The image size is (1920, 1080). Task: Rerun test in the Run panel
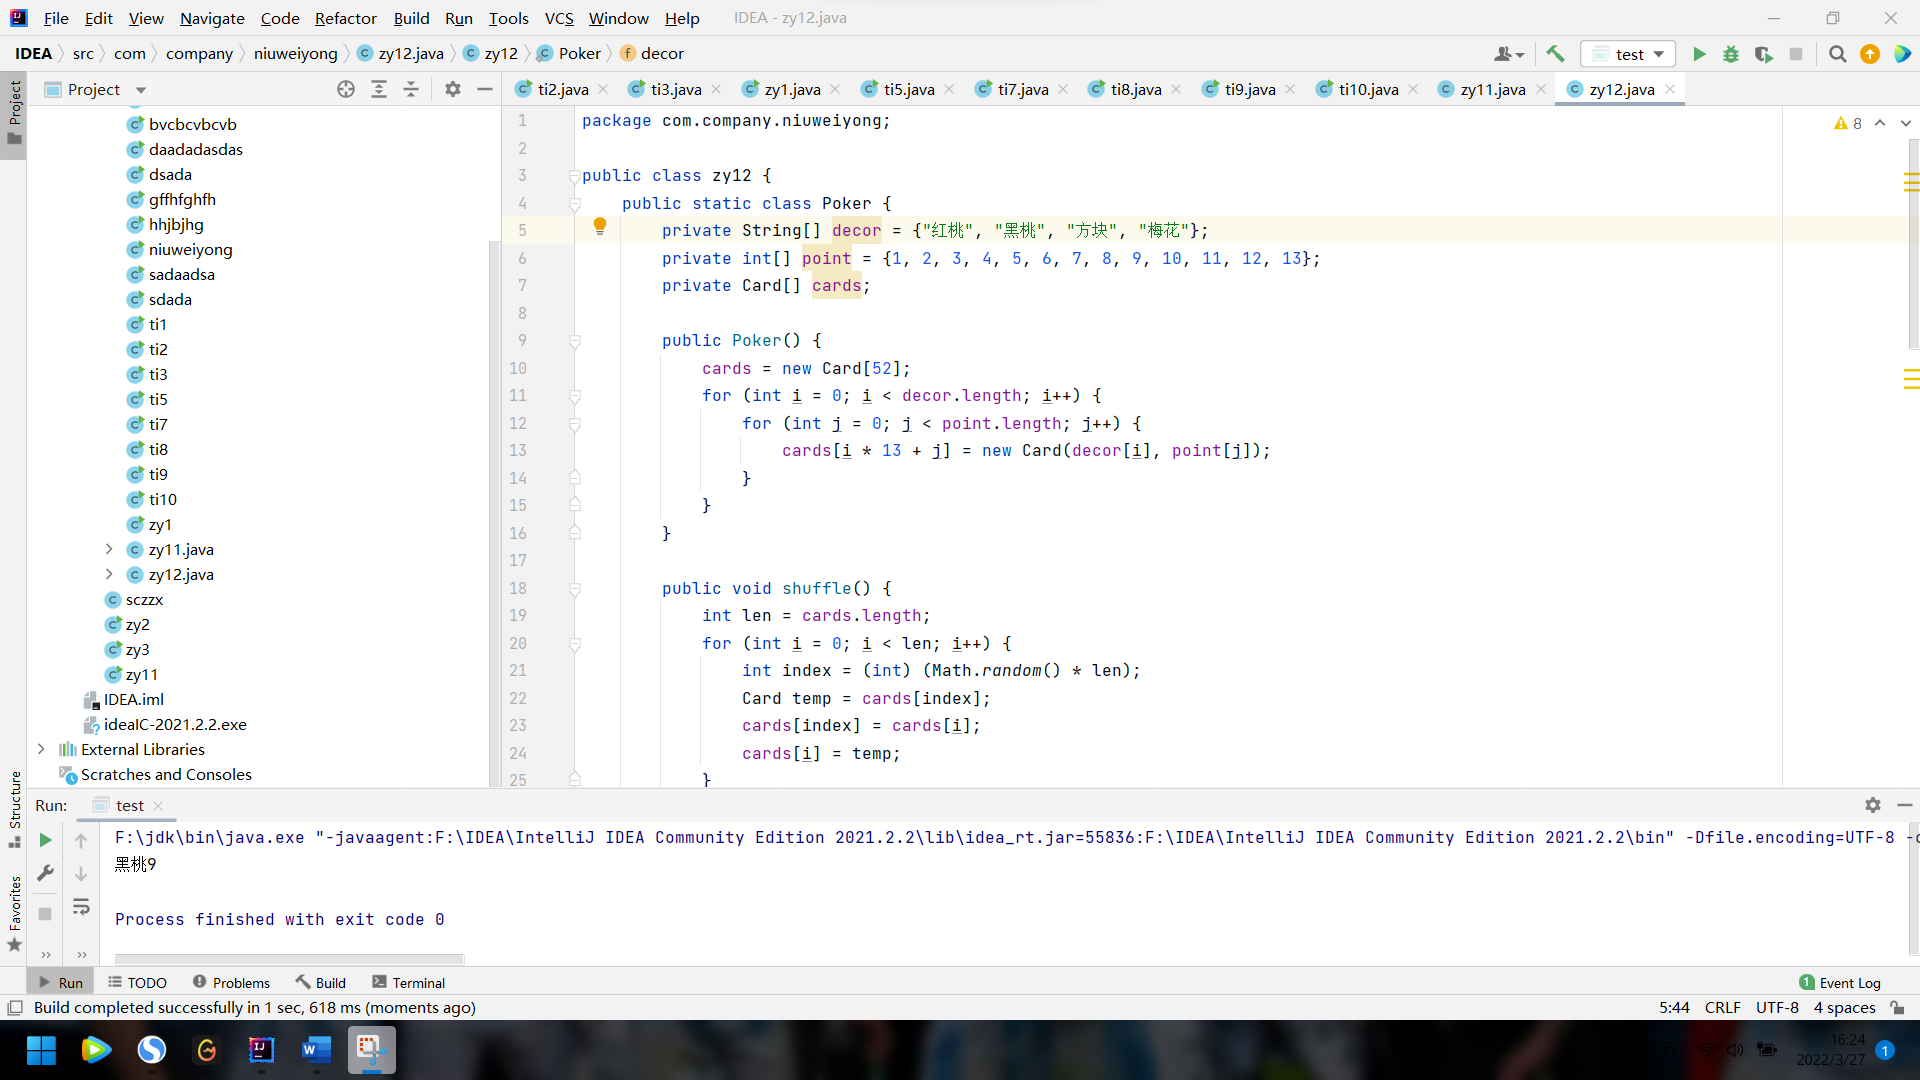click(x=45, y=840)
